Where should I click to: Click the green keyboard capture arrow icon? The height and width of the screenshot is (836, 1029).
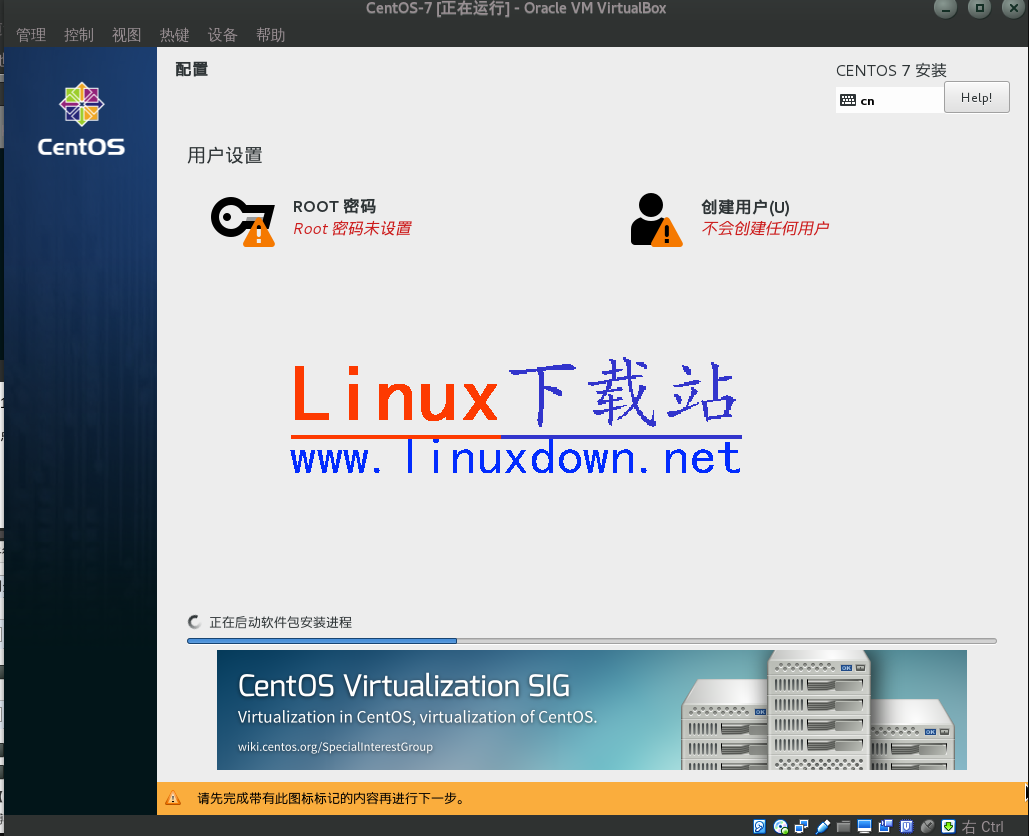pos(948,827)
